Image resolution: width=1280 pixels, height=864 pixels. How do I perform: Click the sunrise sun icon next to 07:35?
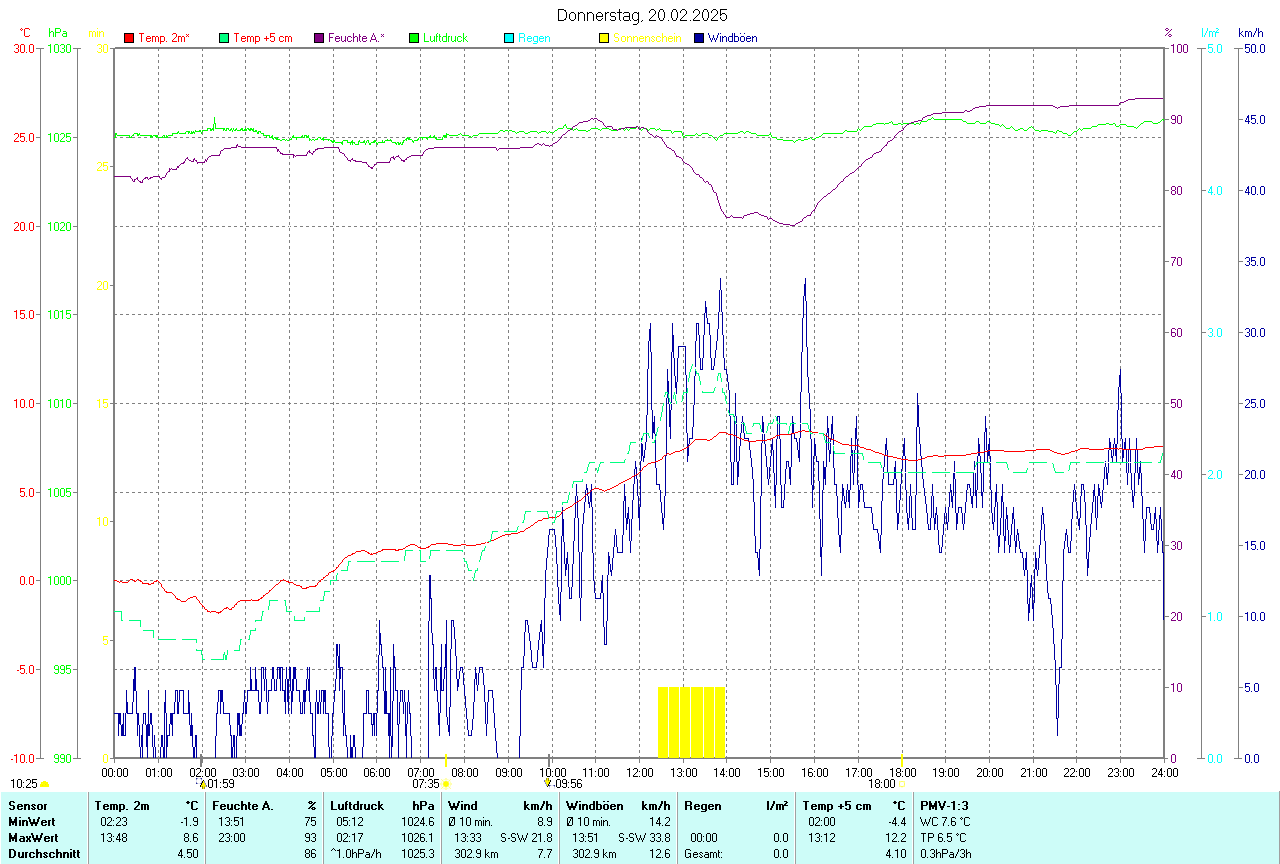(446, 785)
